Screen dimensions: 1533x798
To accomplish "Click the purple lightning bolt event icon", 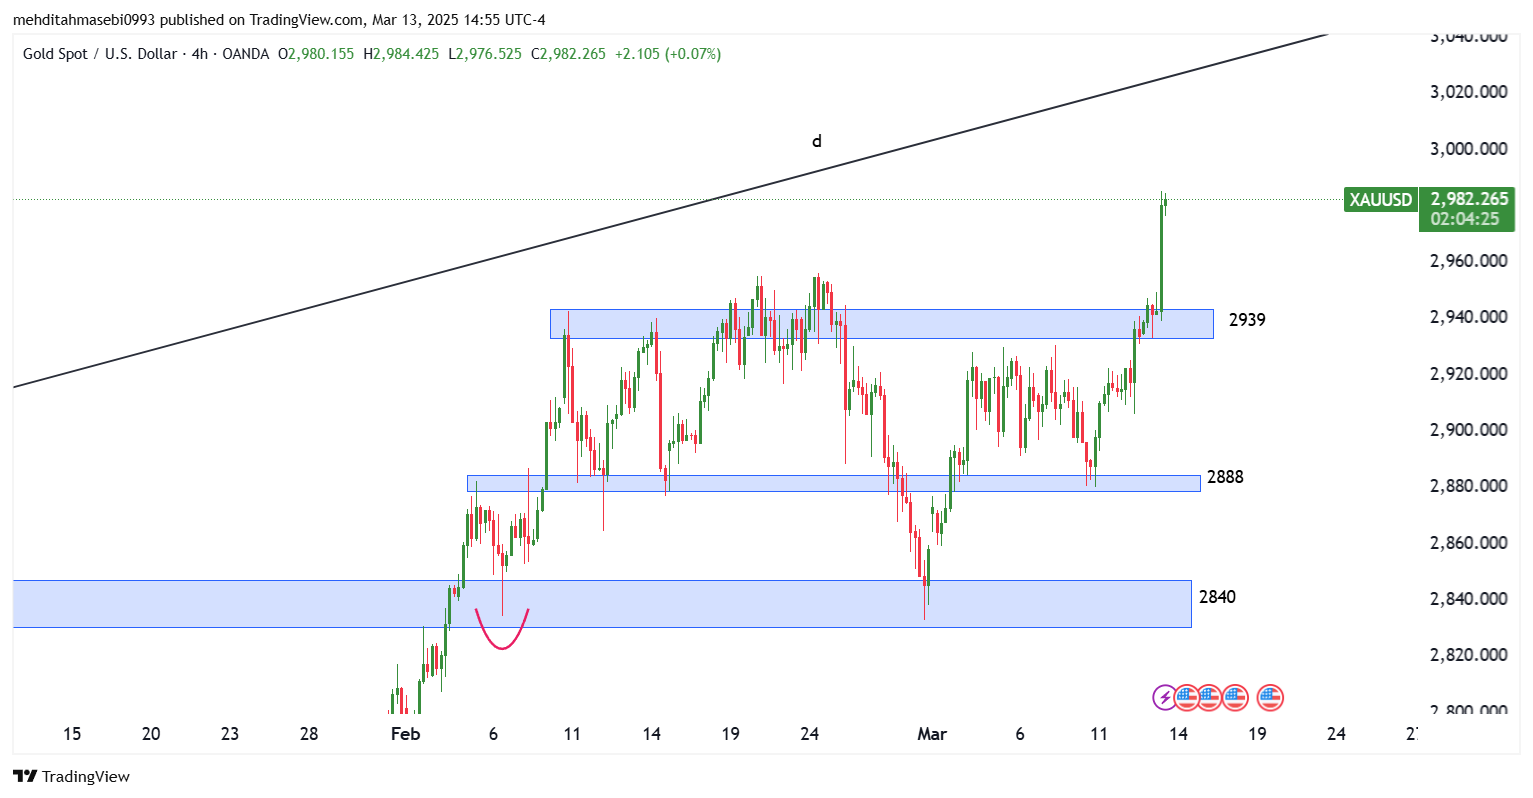I will click(1165, 697).
